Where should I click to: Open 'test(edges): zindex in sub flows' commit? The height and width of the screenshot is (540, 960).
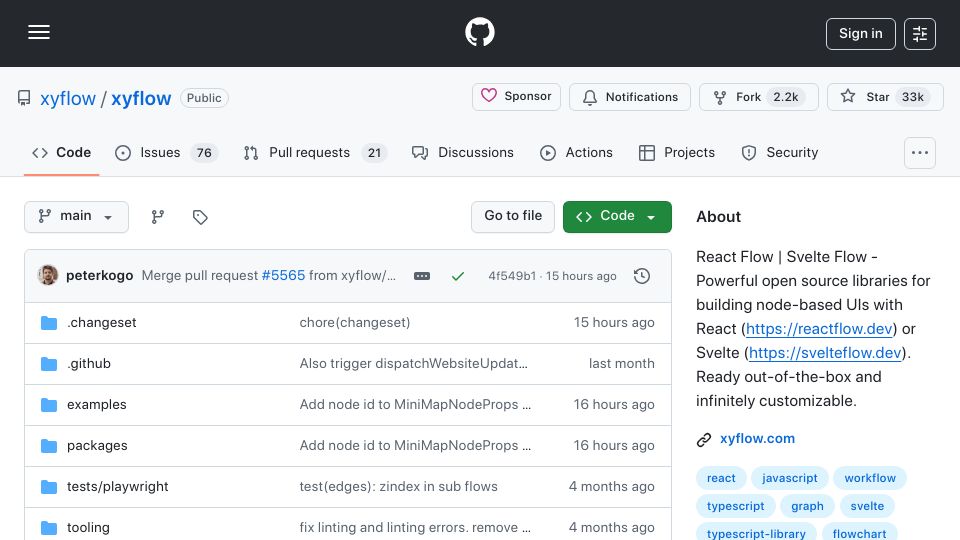pyautogui.click(x=399, y=487)
